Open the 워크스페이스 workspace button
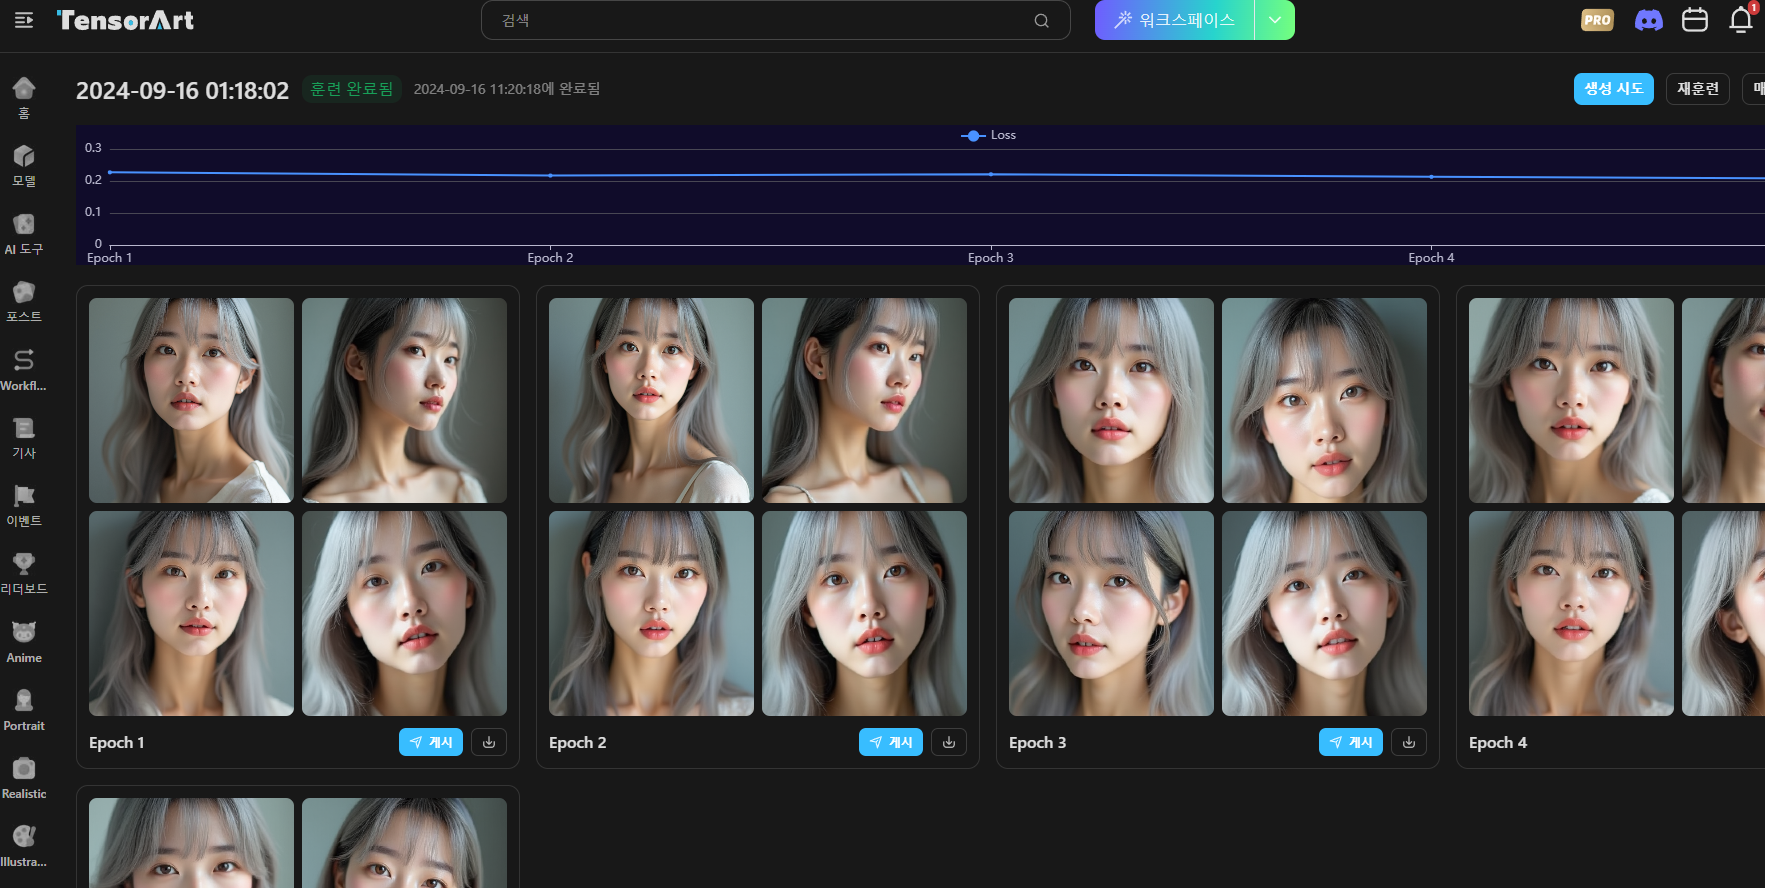The height and width of the screenshot is (888, 1765). (1175, 20)
